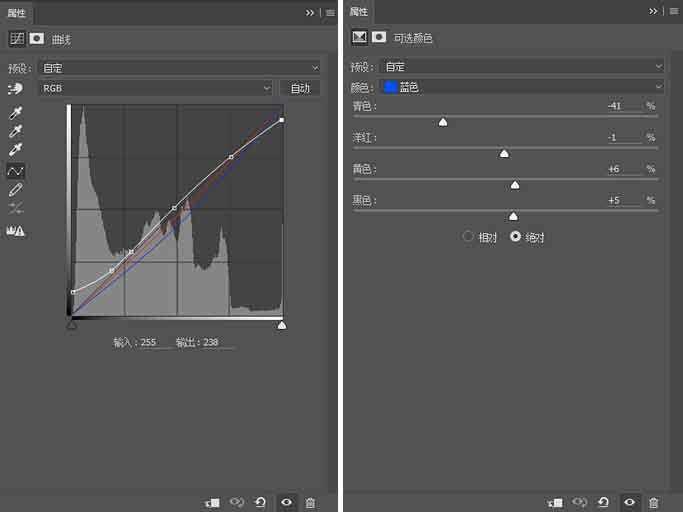Open the Curves 预设 preset dropdown
The image size is (683, 512).
(180, 68)
